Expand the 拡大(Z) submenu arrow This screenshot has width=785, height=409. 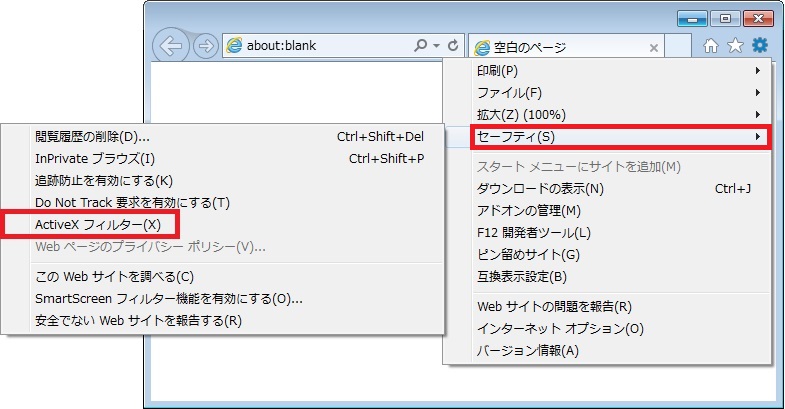[x=758, y=115]
